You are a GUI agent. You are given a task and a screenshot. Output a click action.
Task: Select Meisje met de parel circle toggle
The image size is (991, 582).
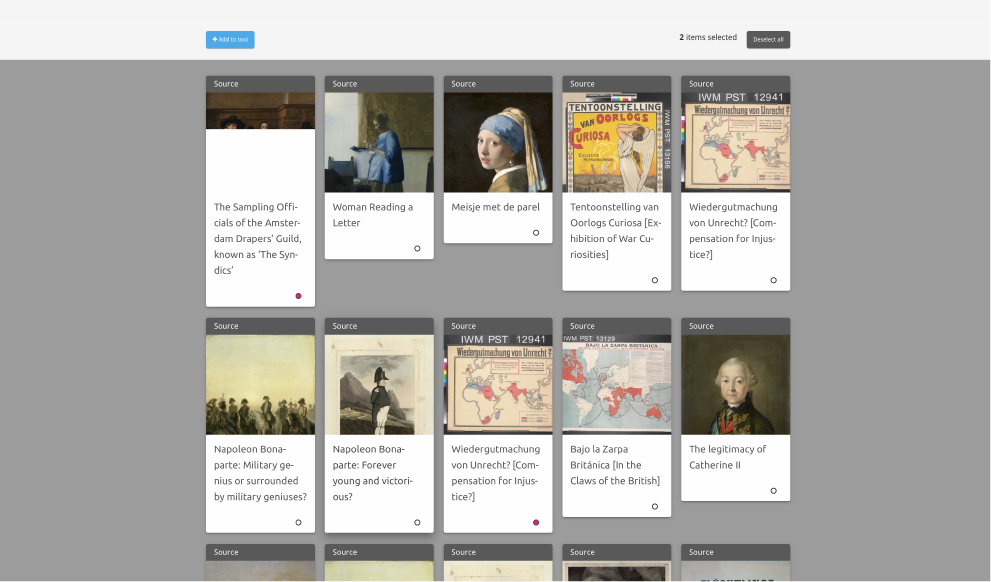pyautogui.click(x=536, y=233)
